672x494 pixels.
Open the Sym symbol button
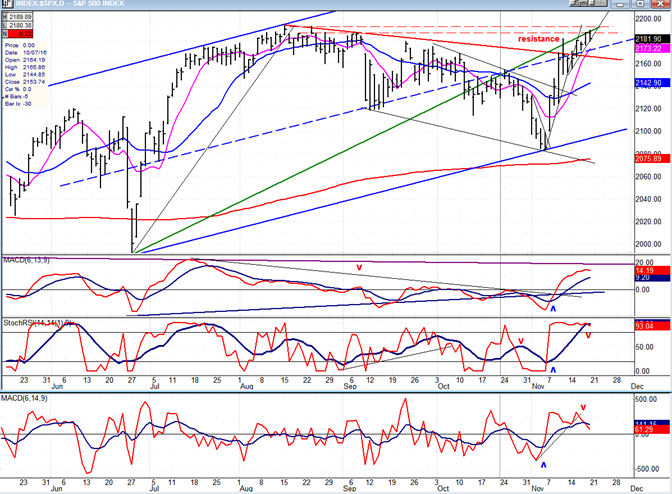pos(579,3)
